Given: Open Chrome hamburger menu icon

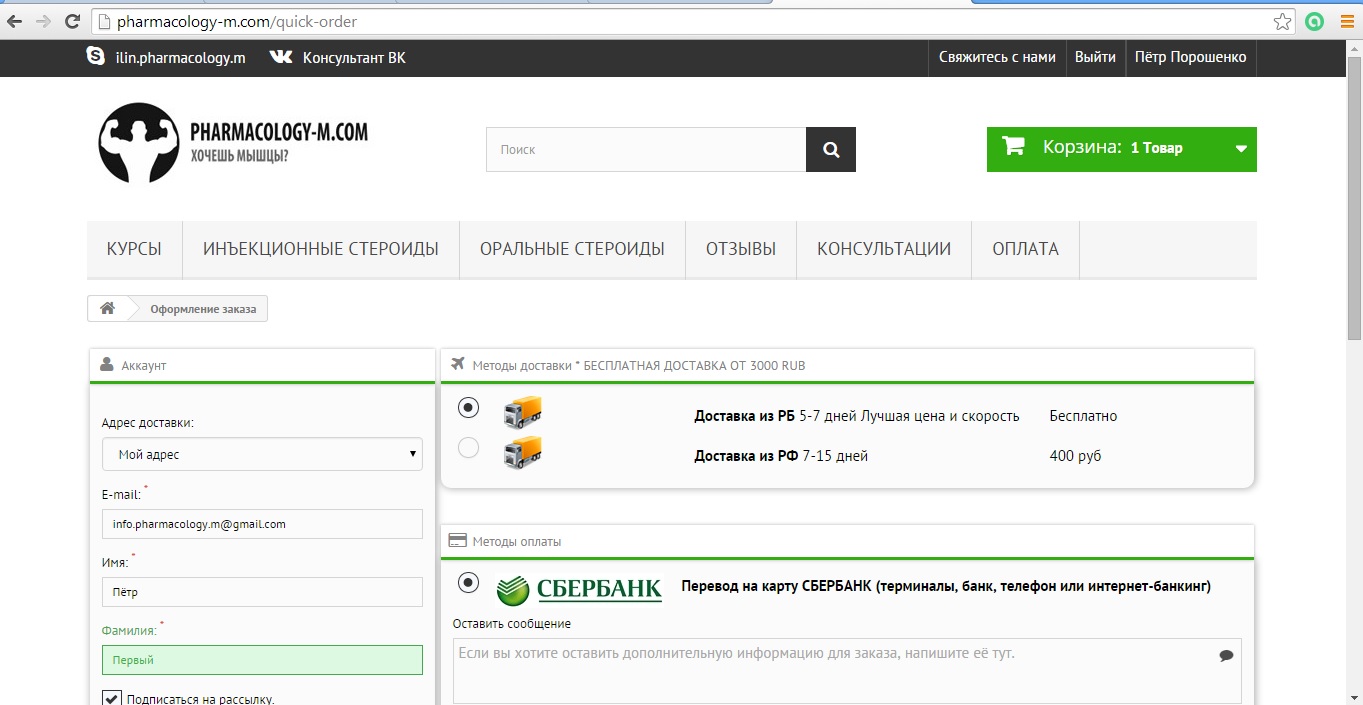Looking at the screenshot, I should pos(1347,21).
